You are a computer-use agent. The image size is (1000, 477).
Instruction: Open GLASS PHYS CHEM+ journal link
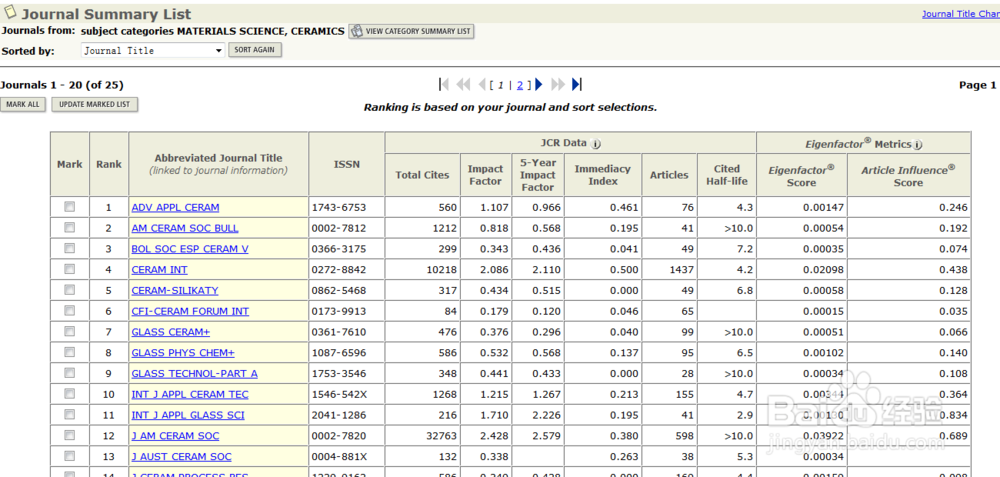click(x=183, y=353)
